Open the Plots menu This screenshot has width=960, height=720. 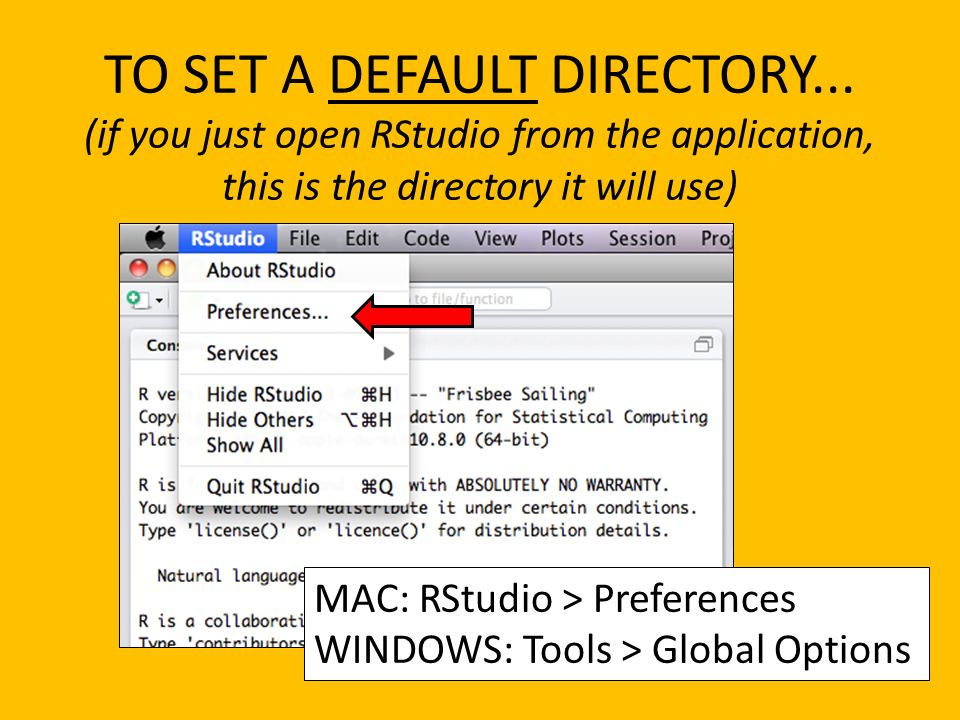562,238
